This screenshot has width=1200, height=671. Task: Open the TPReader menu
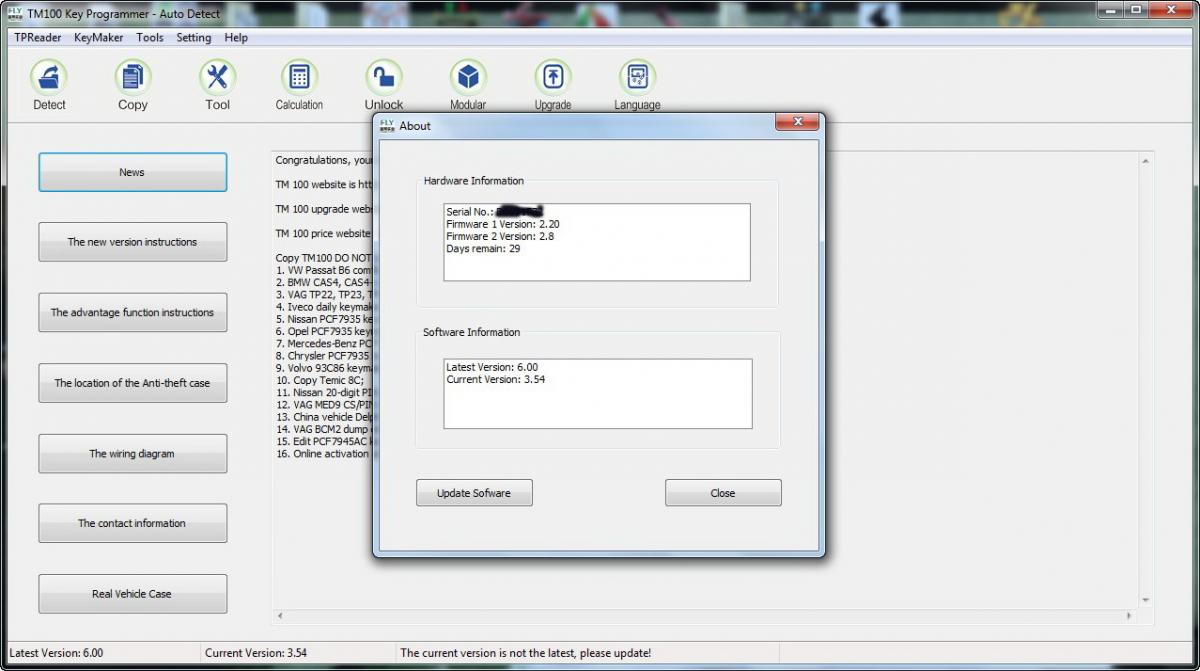click(x=38, y=37)
